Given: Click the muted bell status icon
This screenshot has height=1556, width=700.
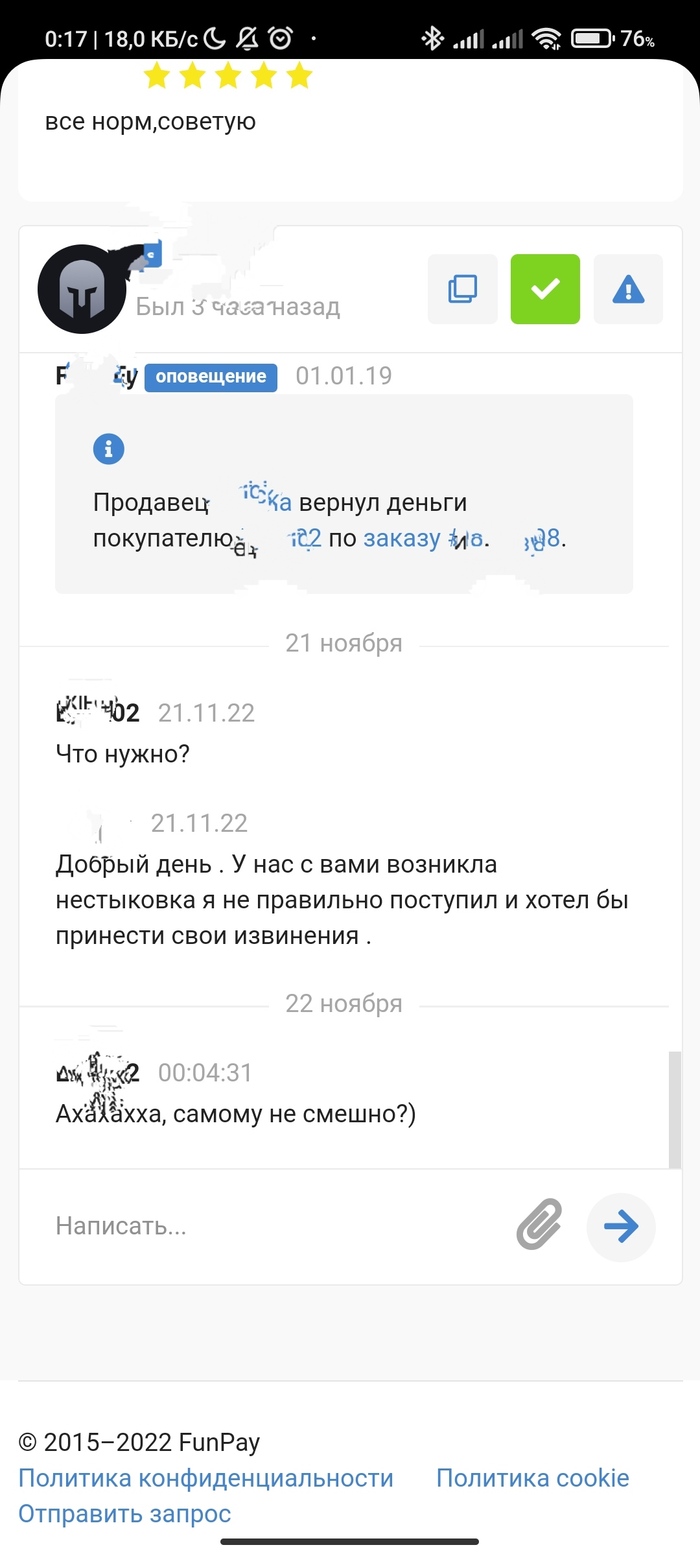Looking at the screenshot, I should [247, 39].
